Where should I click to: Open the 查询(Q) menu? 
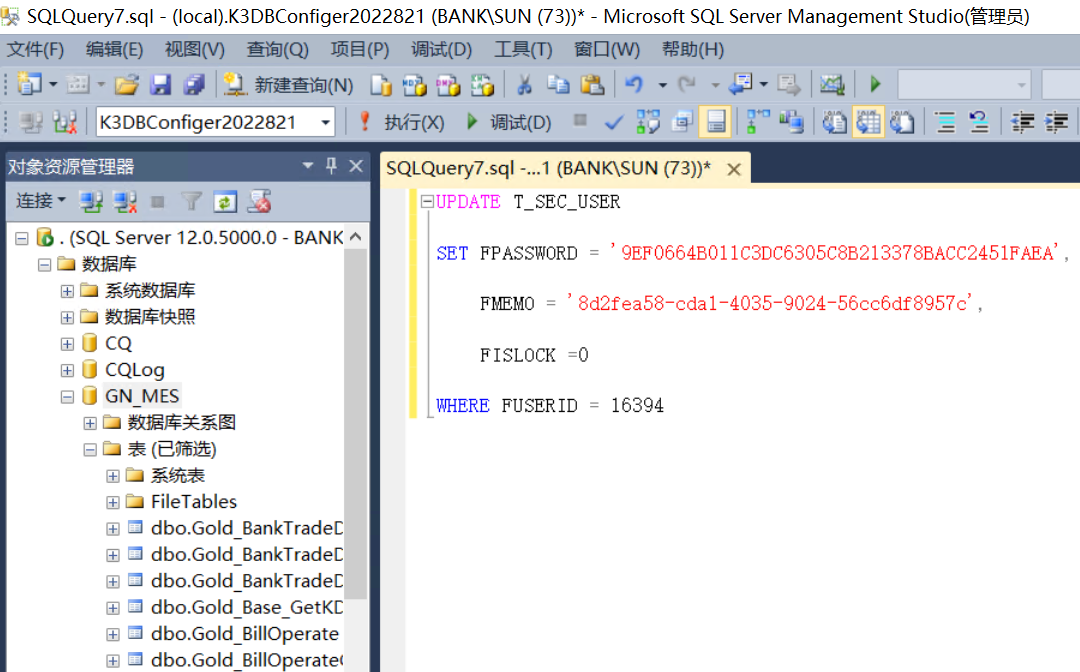pyautogui.click(x=278, y=50)
